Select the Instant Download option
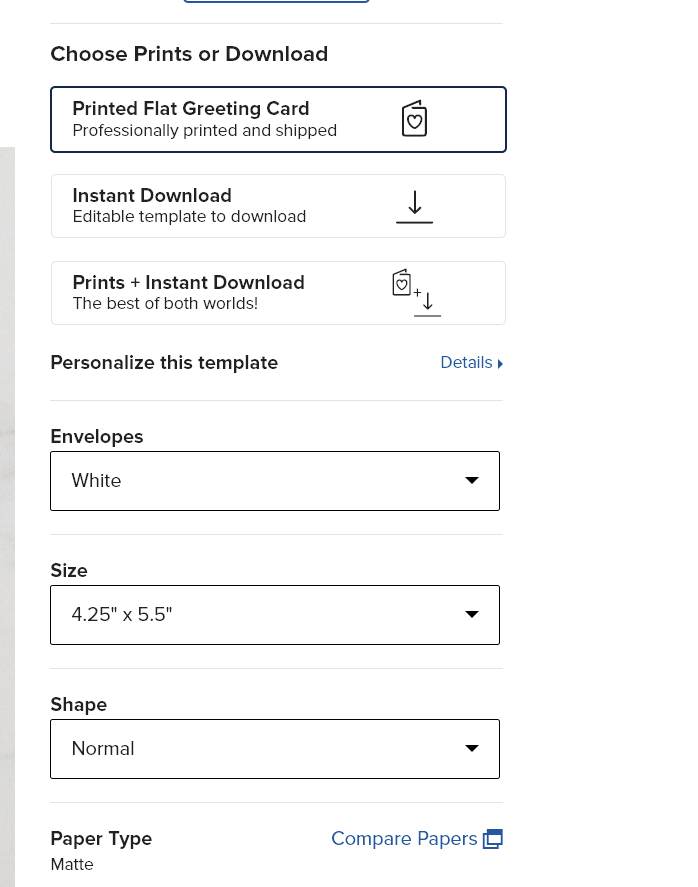The height and width of the screenshot is (887, 698). [278, 206]
